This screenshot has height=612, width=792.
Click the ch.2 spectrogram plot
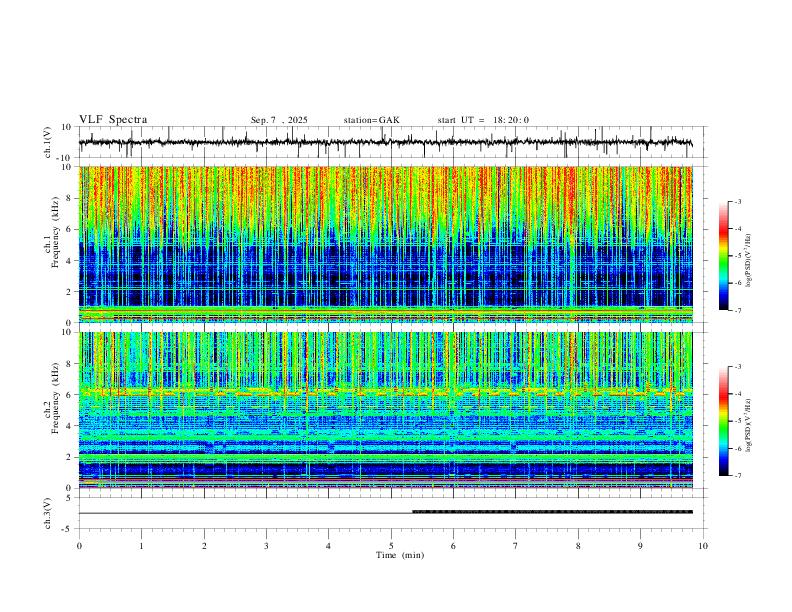[385, 410]
